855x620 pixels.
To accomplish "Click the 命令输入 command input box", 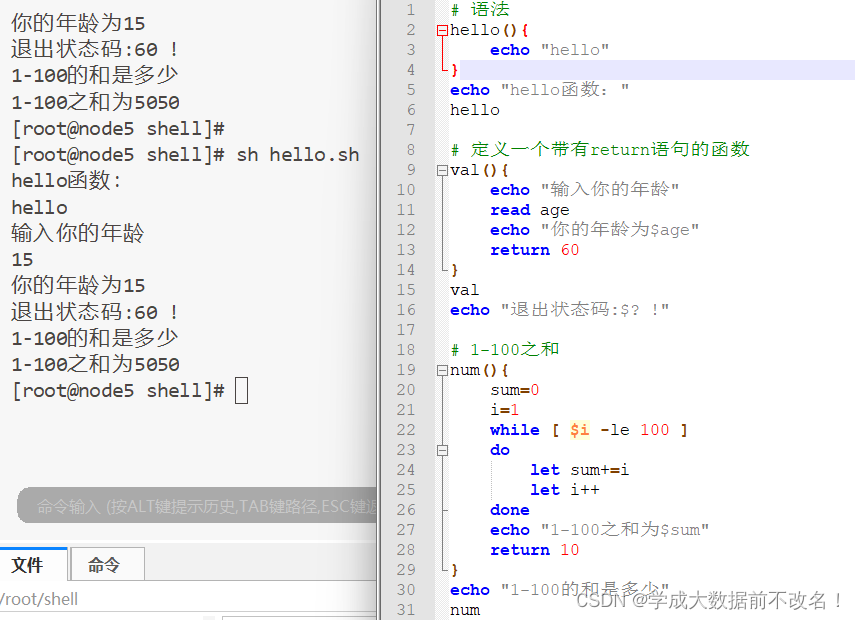I will (x=197, y=505).
